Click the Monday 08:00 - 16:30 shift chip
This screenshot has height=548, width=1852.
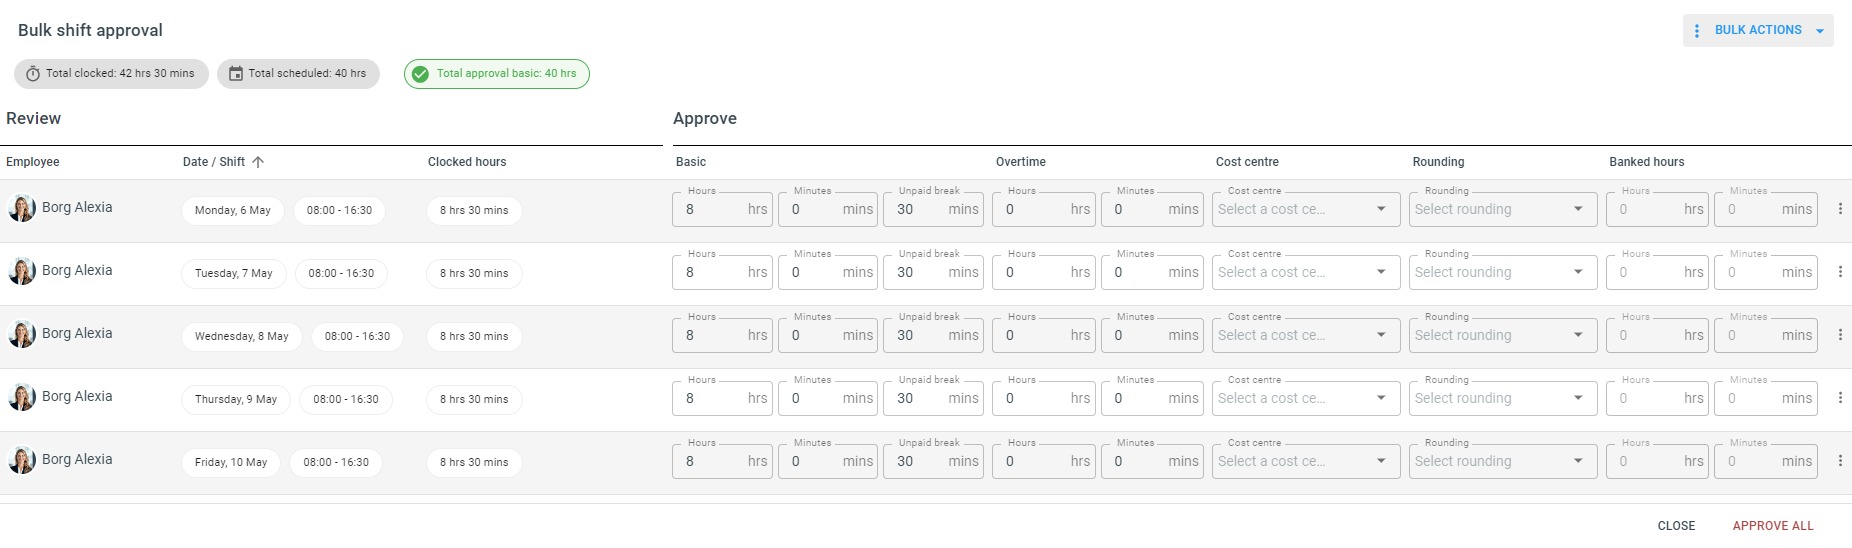339,211
